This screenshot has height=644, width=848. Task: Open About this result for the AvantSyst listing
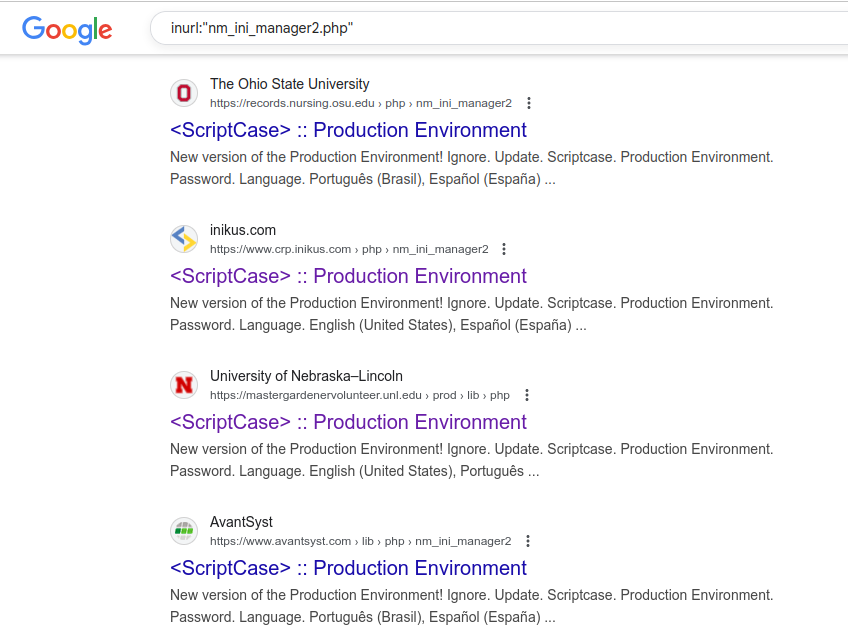pos(527,541)
